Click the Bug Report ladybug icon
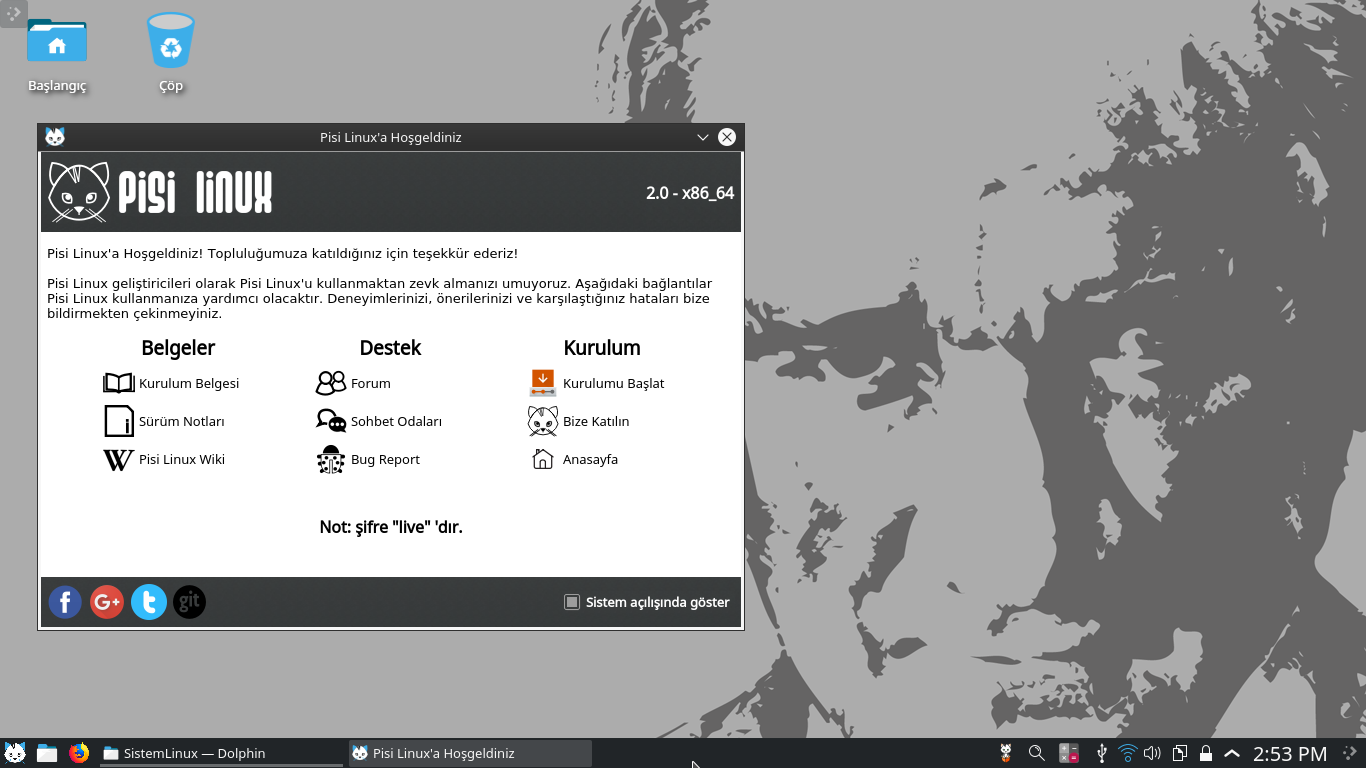 pos(331,459)
